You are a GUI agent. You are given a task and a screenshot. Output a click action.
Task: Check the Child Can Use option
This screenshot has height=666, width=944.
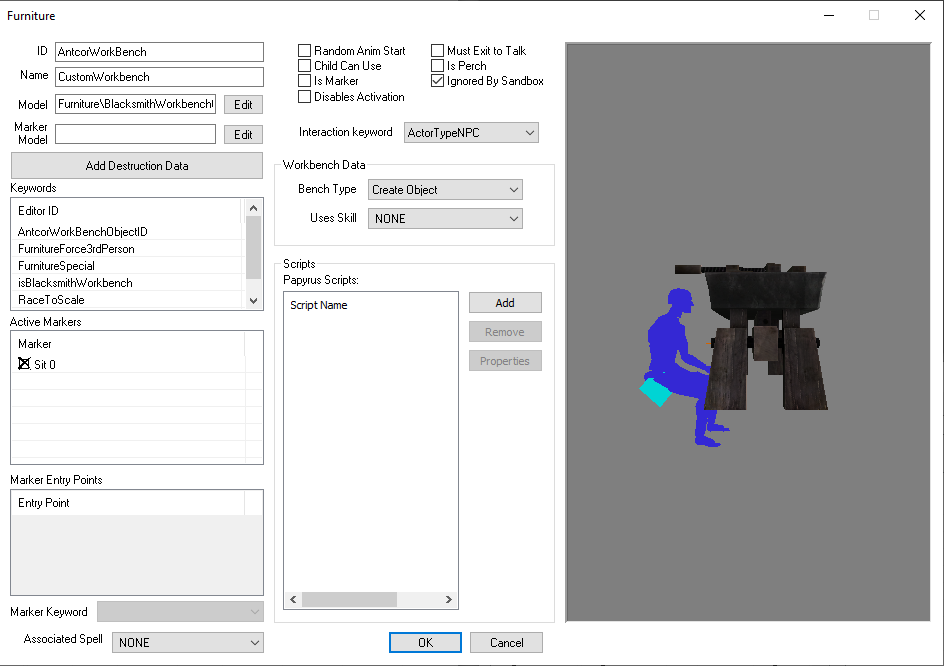[305, 66]
